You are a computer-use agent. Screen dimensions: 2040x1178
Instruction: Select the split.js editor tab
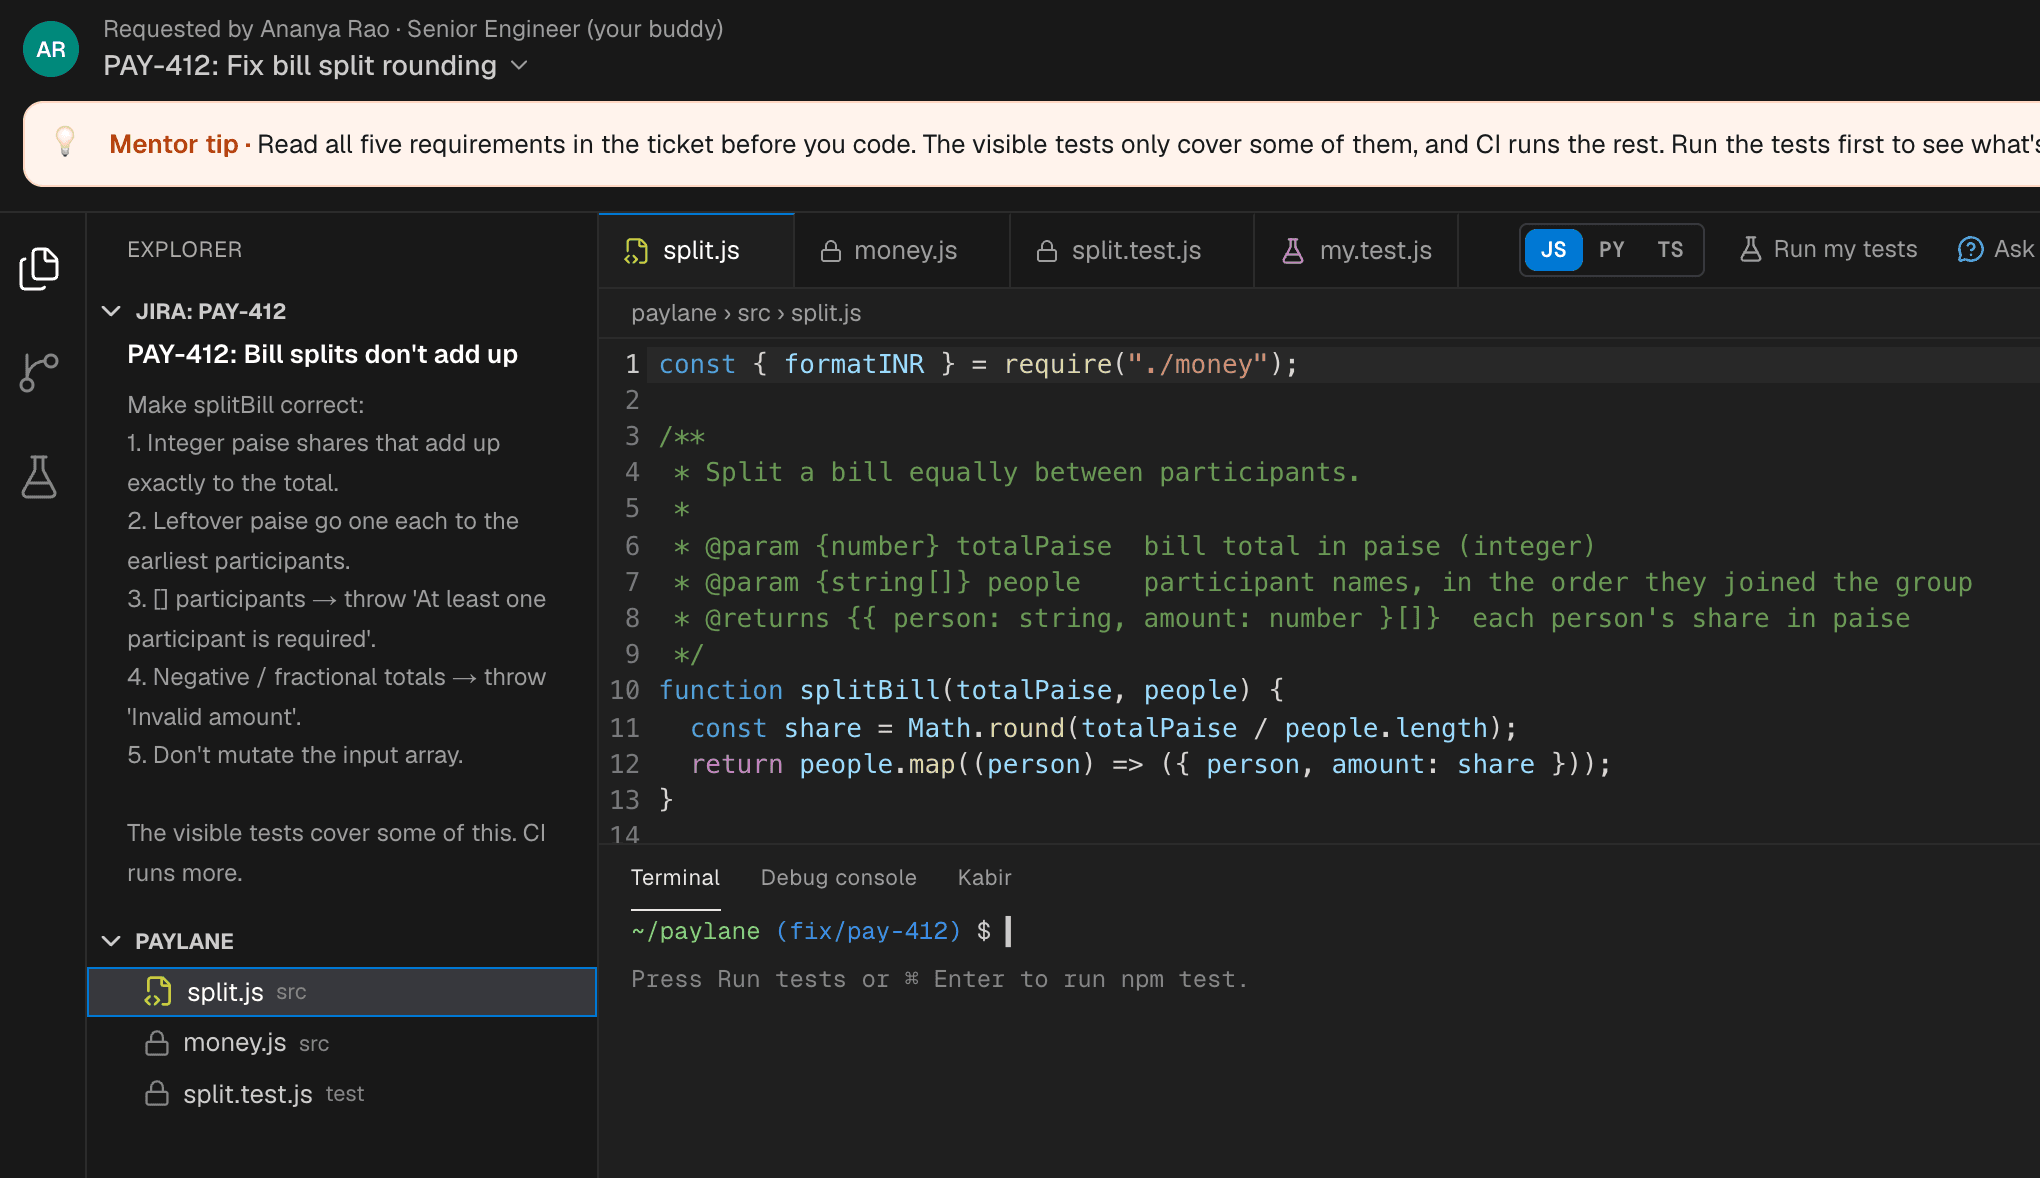point(696,251)
